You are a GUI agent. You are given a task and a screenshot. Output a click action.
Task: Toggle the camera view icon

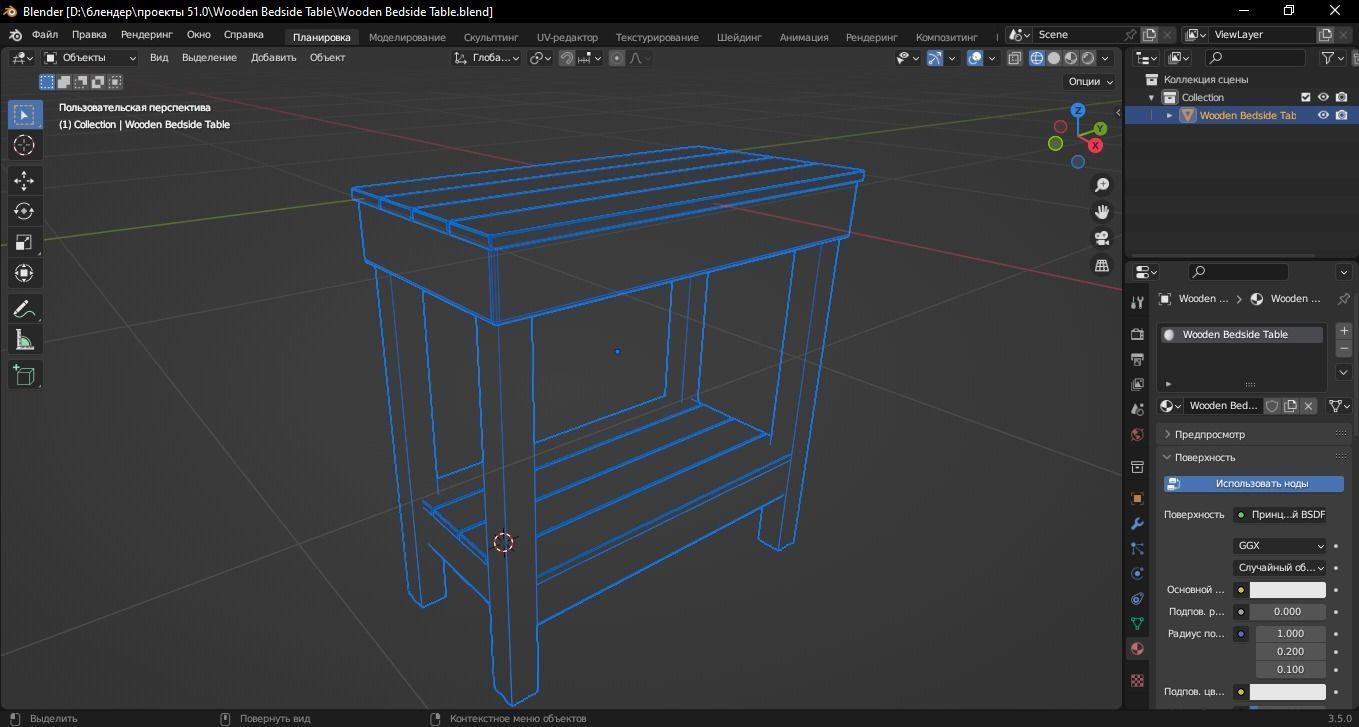point(1101,238)
